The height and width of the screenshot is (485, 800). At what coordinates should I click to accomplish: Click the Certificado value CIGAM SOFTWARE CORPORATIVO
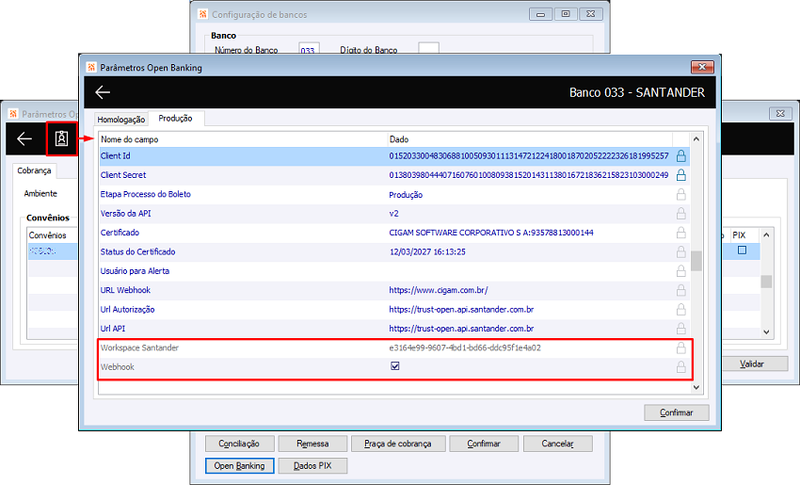point(491,233)
